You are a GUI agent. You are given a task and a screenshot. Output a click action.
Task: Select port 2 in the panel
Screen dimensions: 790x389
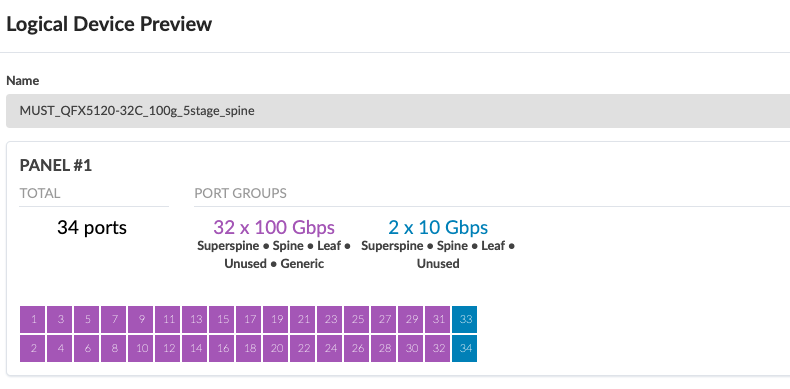(x=33, y=349)
